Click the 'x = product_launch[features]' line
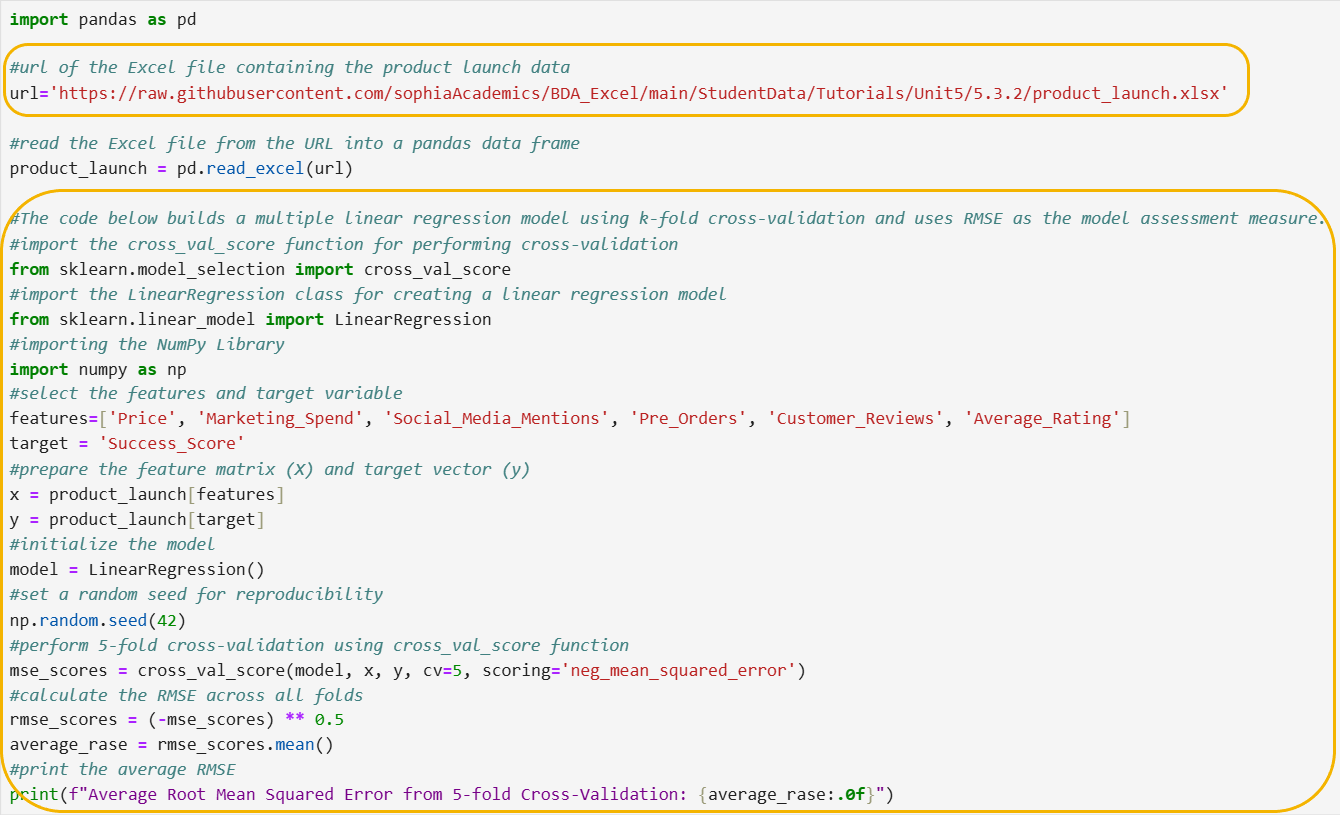The width and height of the screenshot is (1340, 815). click(147, 494)
